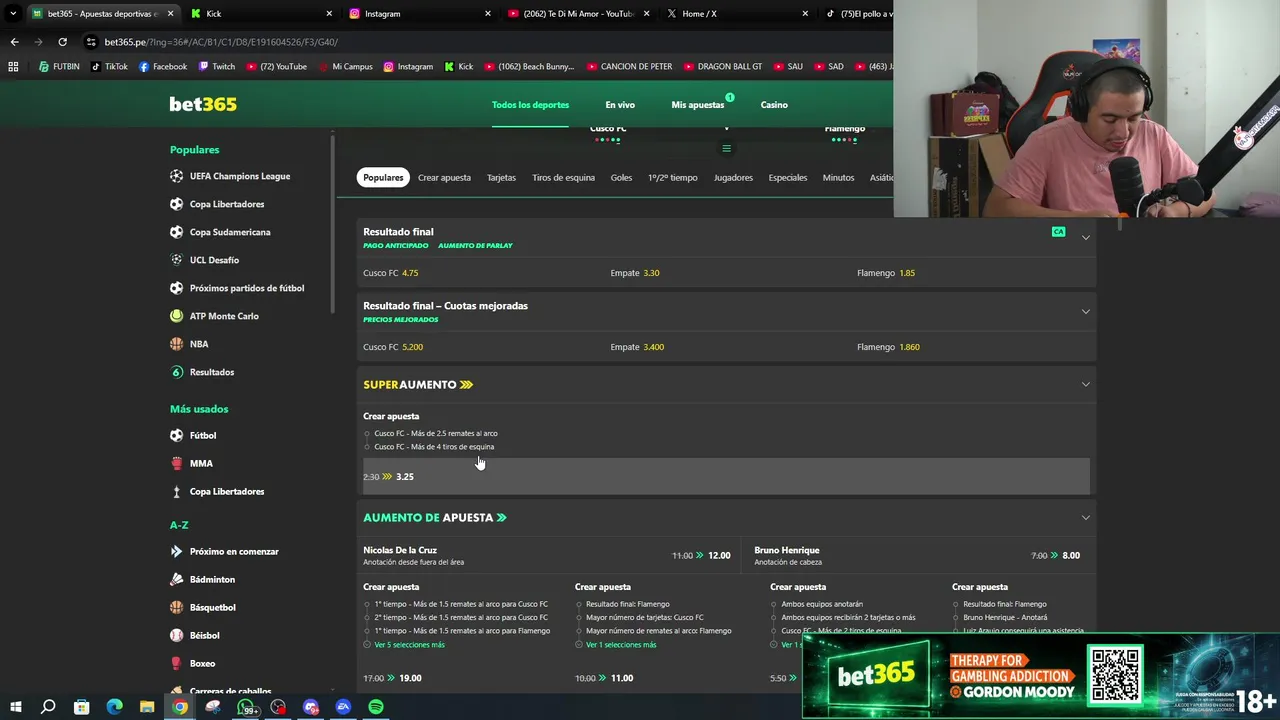Collapse the Super Aumento section
Image resolution: width=1280 pixels, height=720 pixels.
pos(1085,384)
